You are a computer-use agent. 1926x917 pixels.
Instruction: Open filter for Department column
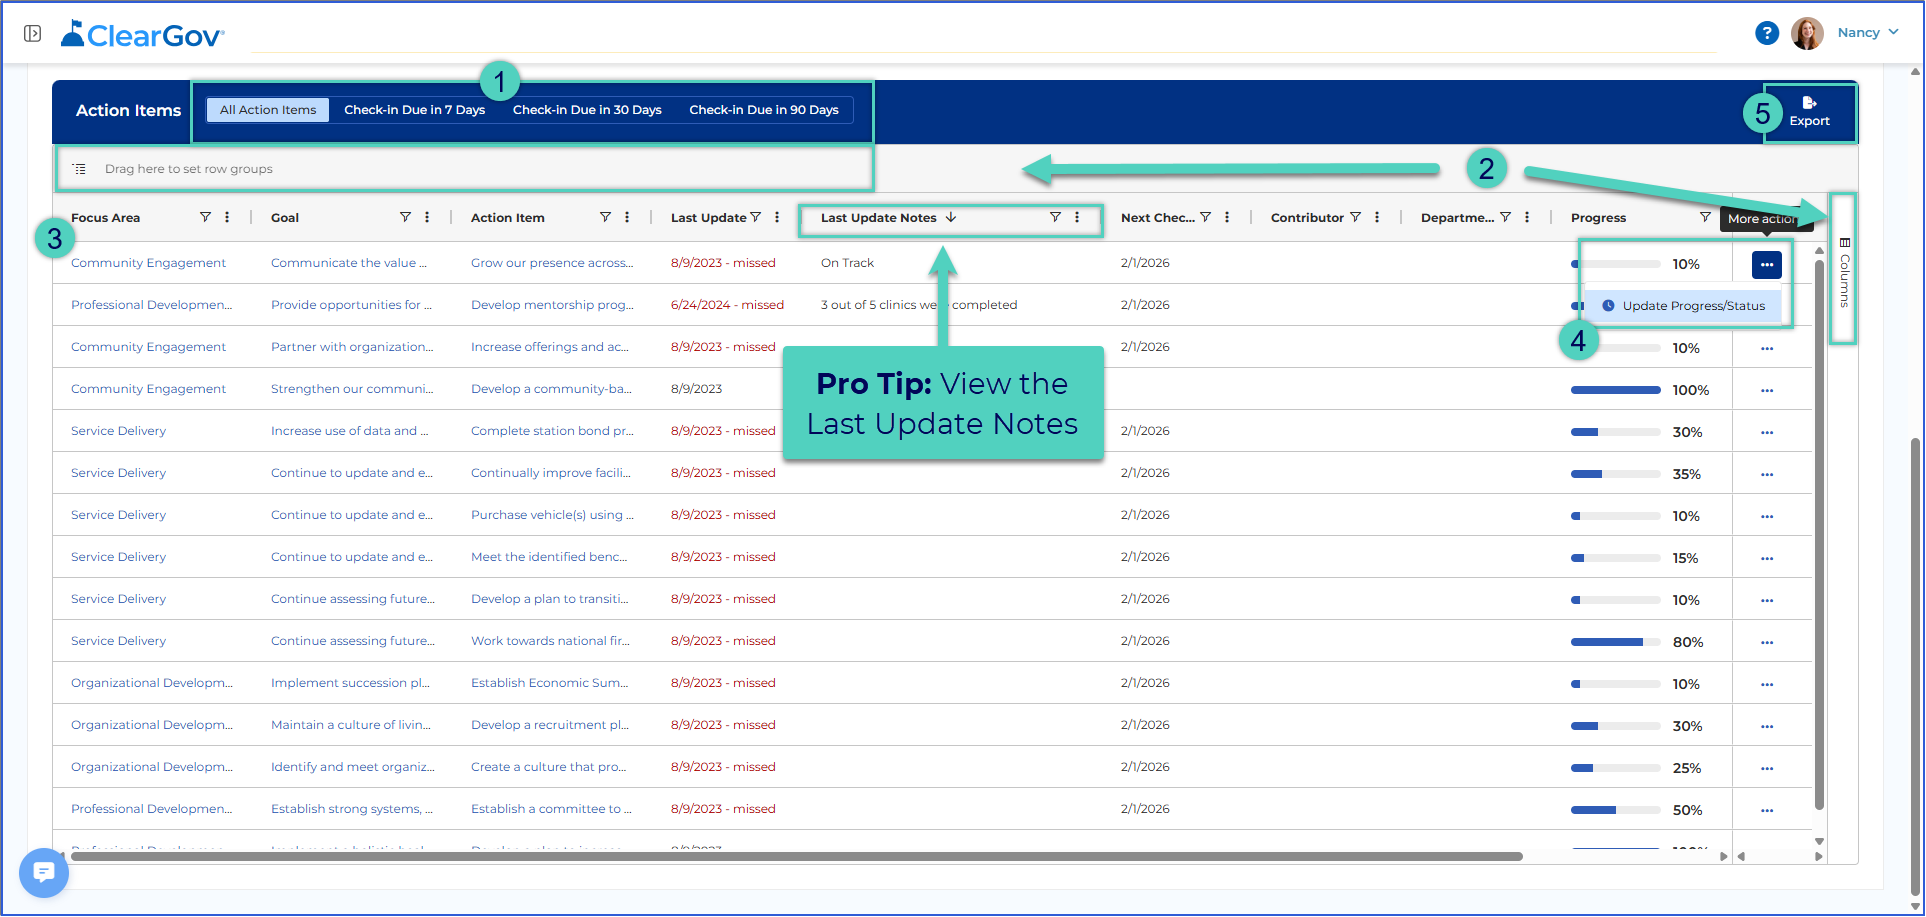click(x=1505, y=217)
